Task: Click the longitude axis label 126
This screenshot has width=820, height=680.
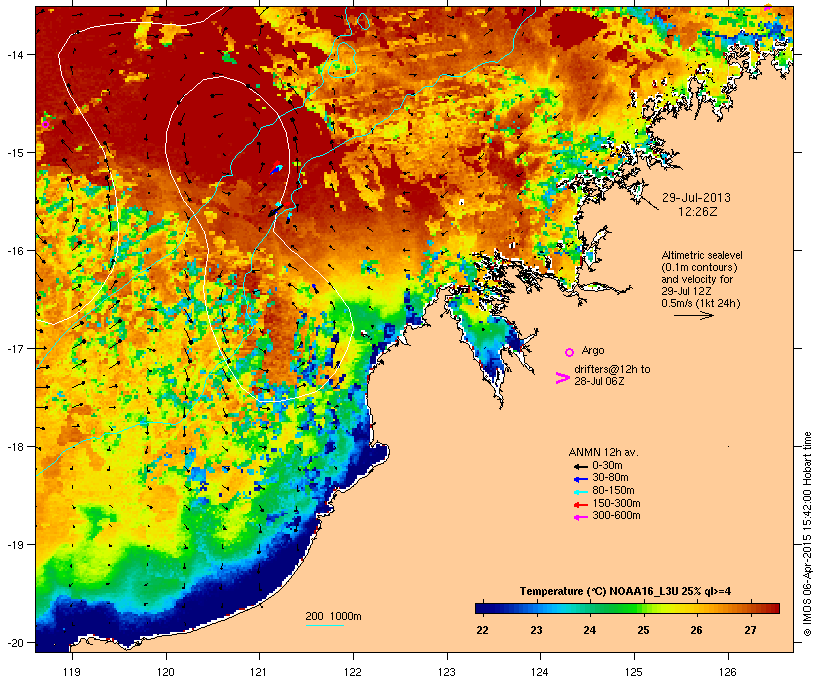Action: pyautogui.click(x=727, y=672)
